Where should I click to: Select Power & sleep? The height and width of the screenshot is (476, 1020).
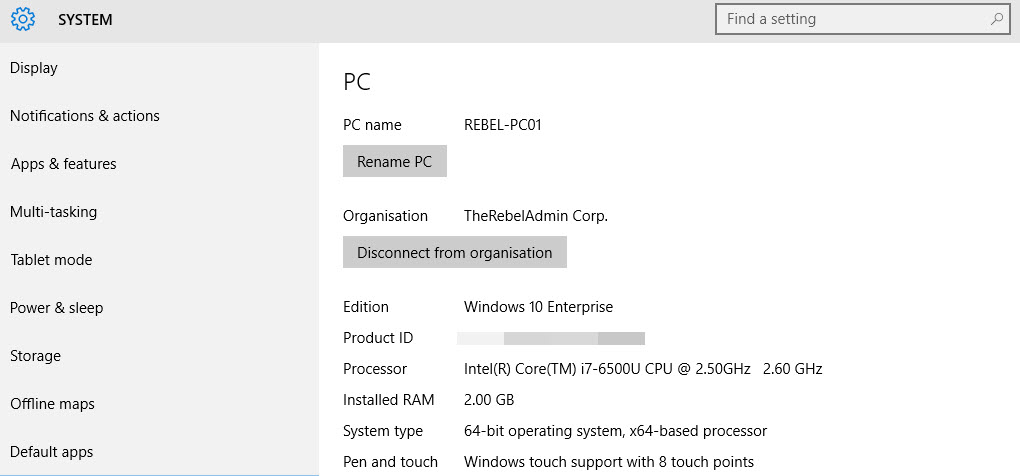(57, 308)
